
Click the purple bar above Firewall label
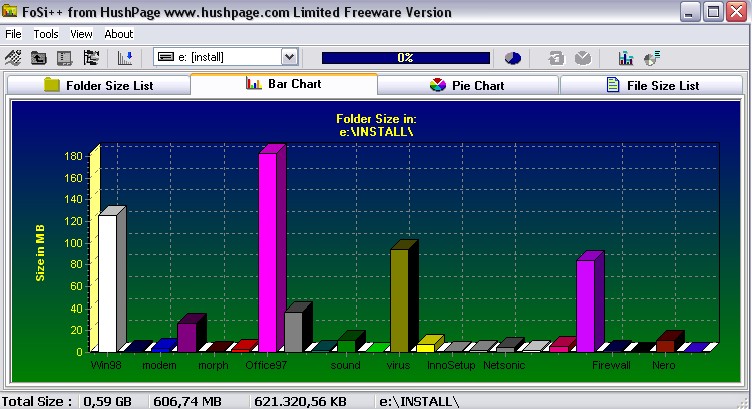(x=585, y=306)
